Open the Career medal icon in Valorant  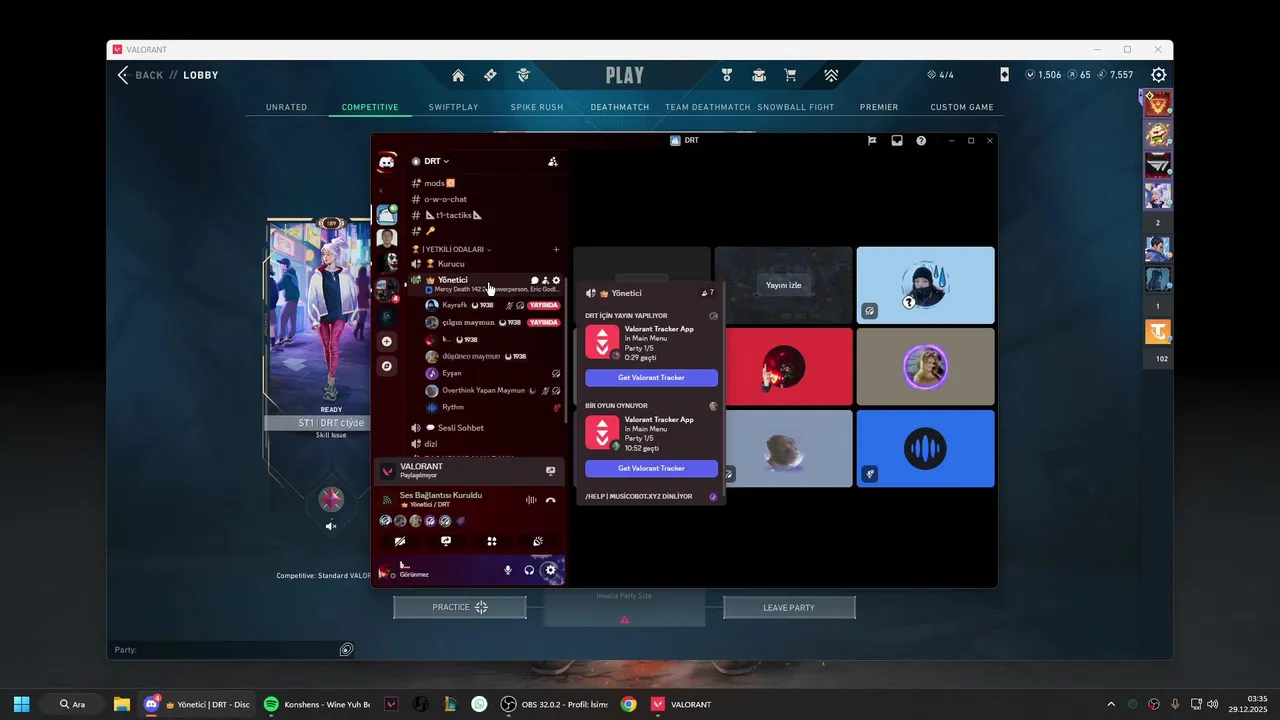tap(727, 75)
